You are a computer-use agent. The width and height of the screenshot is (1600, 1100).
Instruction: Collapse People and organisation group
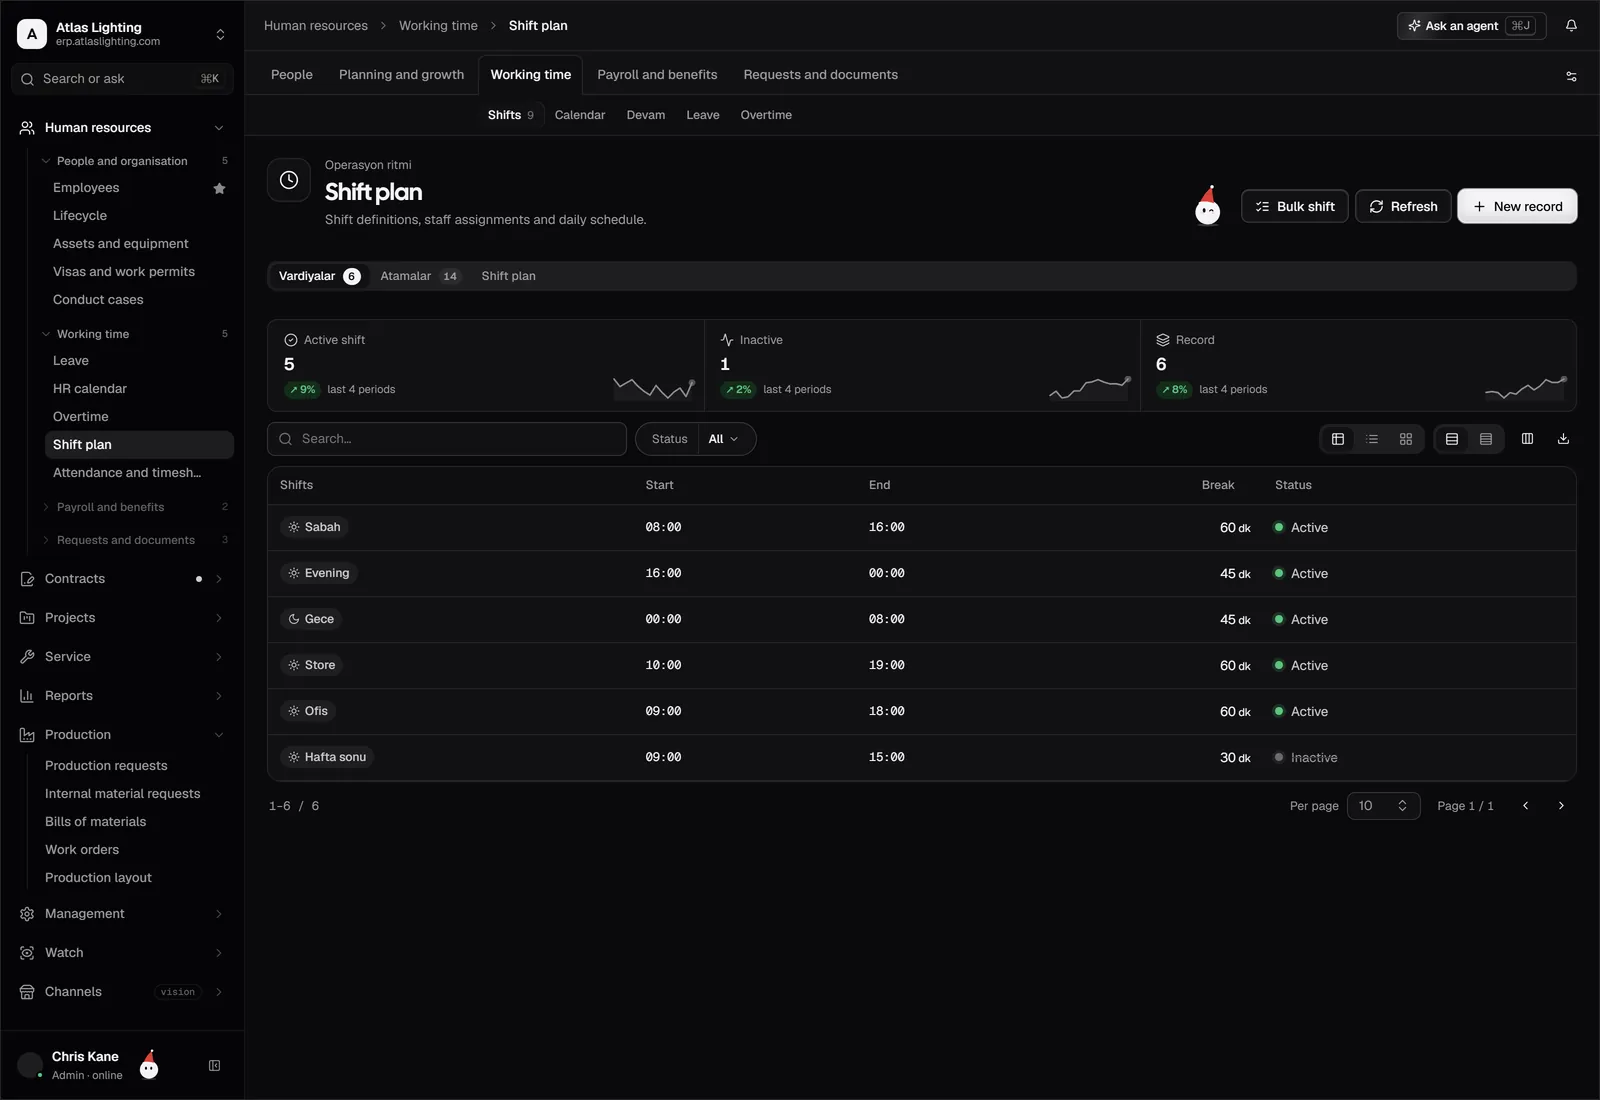(x=134, y=161)
